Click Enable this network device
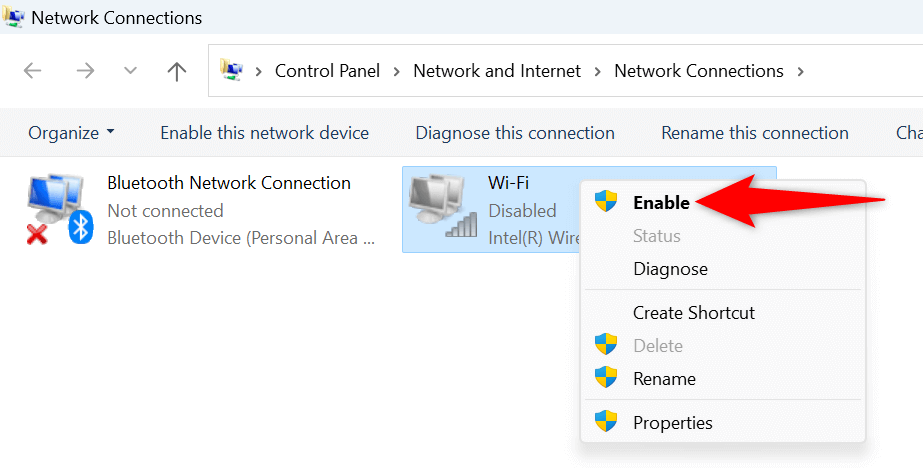The image size is (923, 468). 264,133
